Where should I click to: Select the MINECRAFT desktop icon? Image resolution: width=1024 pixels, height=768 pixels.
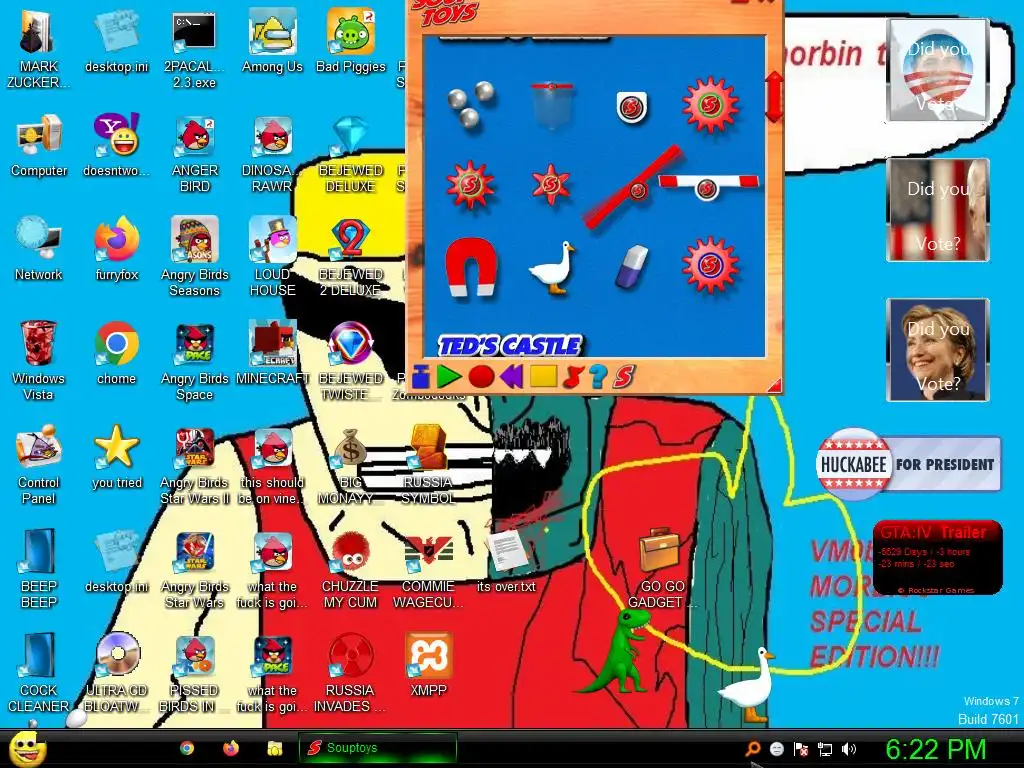pos(272,353)
